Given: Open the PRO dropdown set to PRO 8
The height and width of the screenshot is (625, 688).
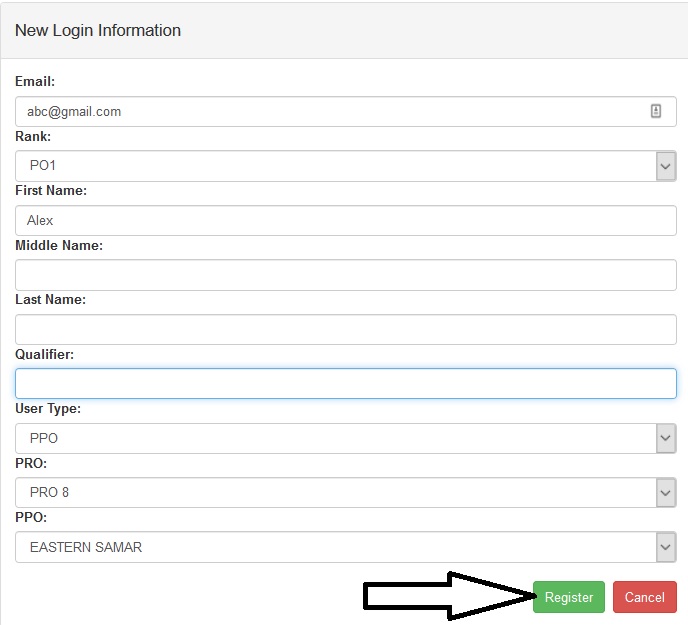Looking at the screenshot, I should pos(345,492).
